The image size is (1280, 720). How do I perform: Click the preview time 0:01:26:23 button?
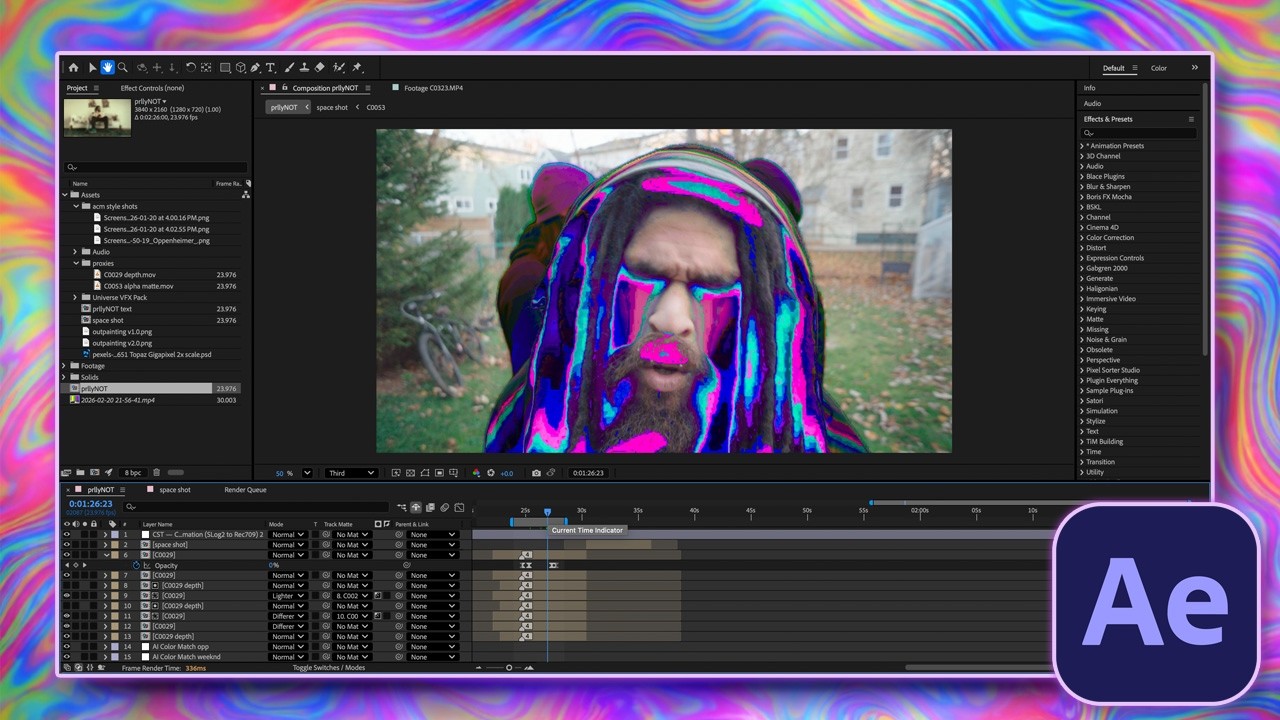click(589, 473)
